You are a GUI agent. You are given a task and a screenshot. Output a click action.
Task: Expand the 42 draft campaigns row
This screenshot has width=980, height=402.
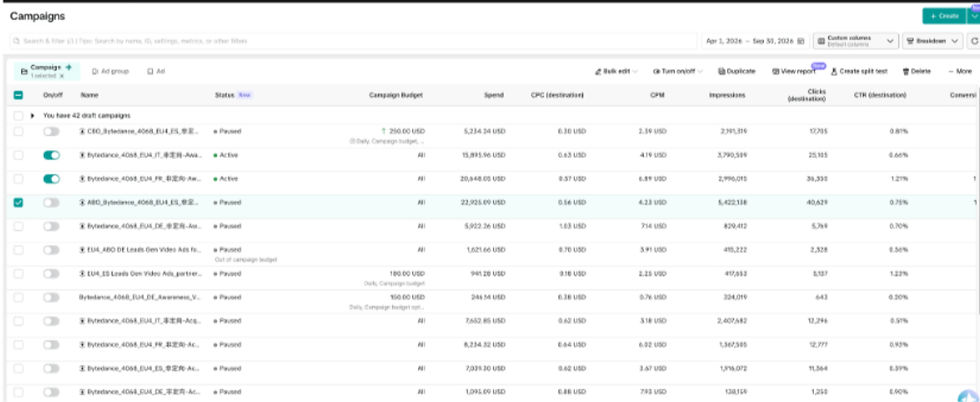(x=32, y=116)
